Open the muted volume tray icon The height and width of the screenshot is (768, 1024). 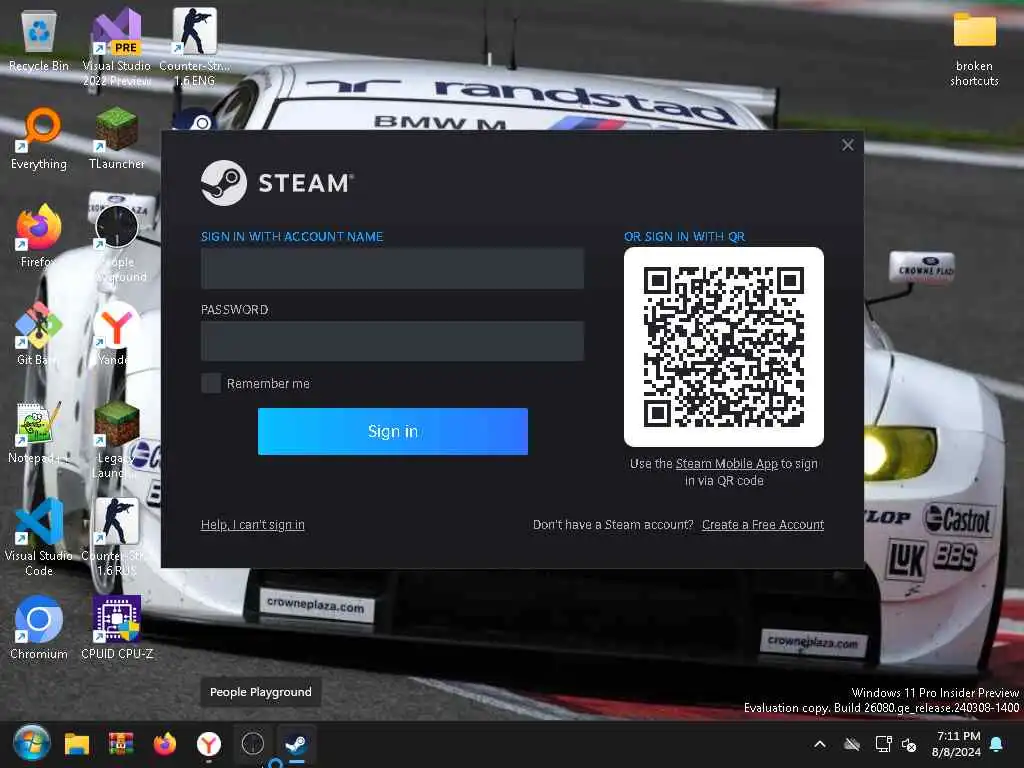coord(909,744)
